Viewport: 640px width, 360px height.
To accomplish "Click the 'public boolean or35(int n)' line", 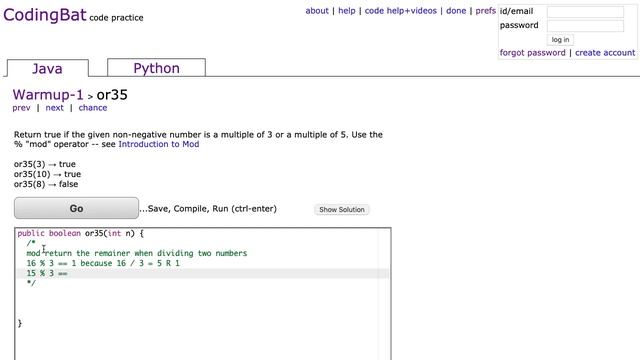I will (x=80, y=233).
